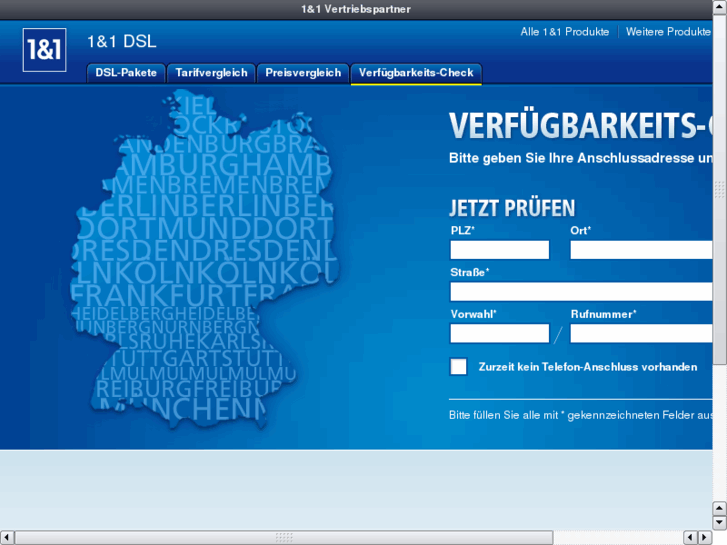Viewport: 727px width, 545px height.
Task: Click the 1&1 Vertriebspartner window title
Action: (x=356, y=9)
